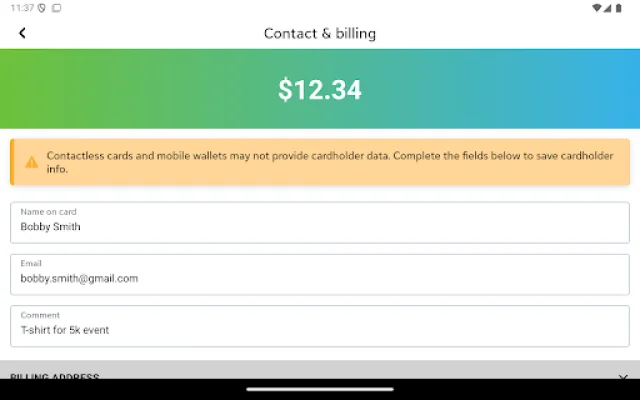Tap the orange warning triangle icon
Viewport: 640px width, 400px height.
click(x=32, y=162)
